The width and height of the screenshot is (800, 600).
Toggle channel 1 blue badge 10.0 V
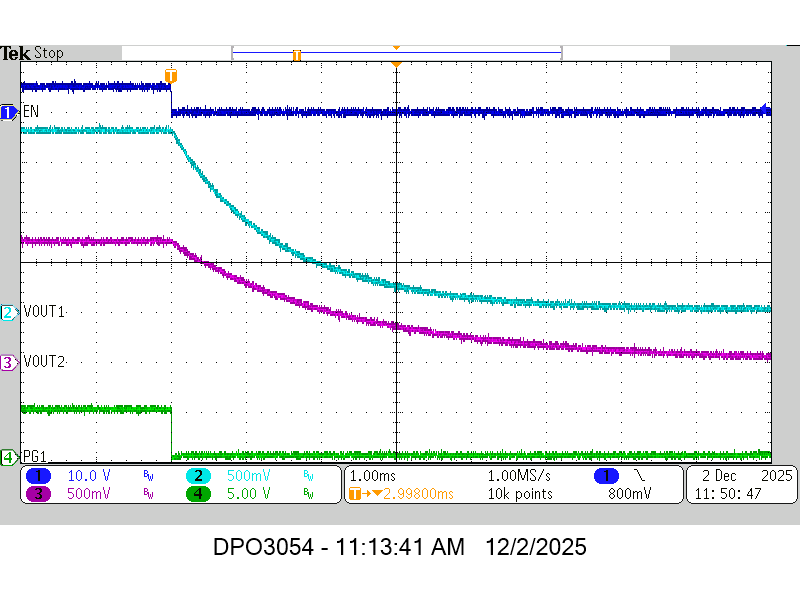point(39,475)
